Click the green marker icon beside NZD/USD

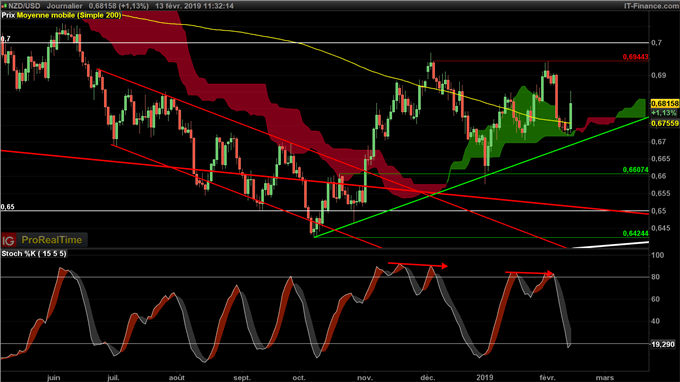pyautogui.click(x=4, y=6)
